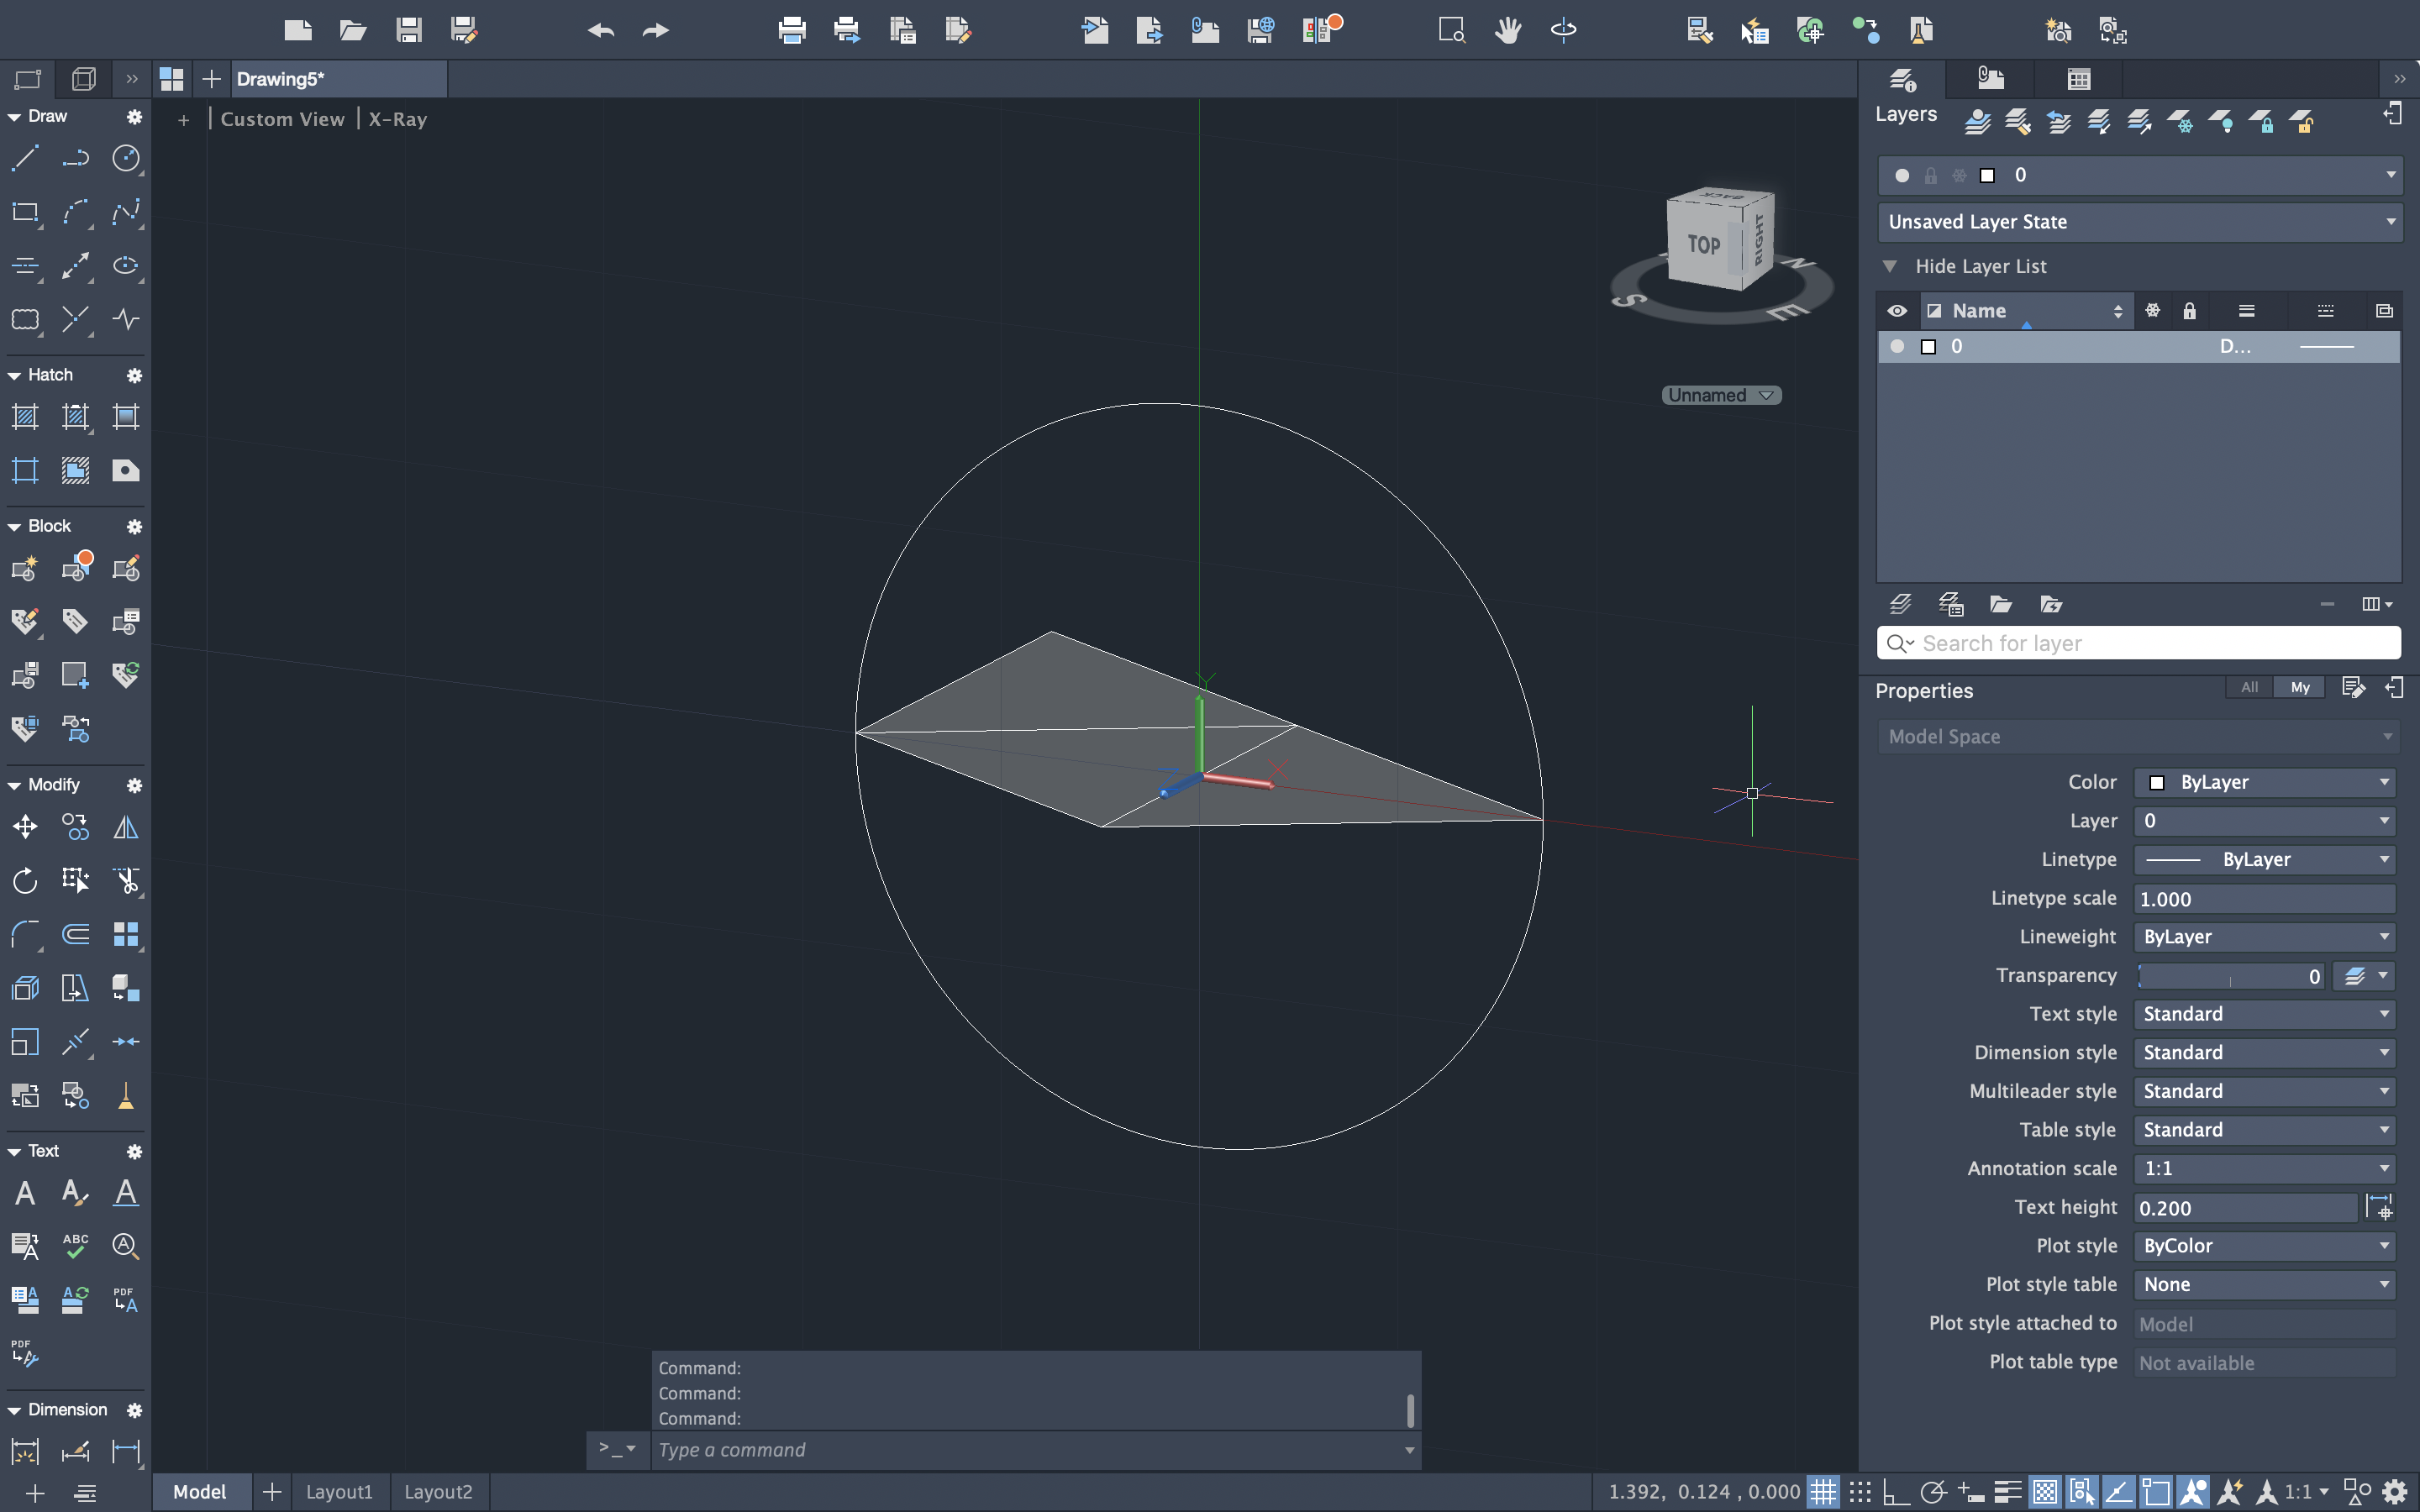Click the Spell Check text icon
The image size is (2420, 1512).
75,1246
